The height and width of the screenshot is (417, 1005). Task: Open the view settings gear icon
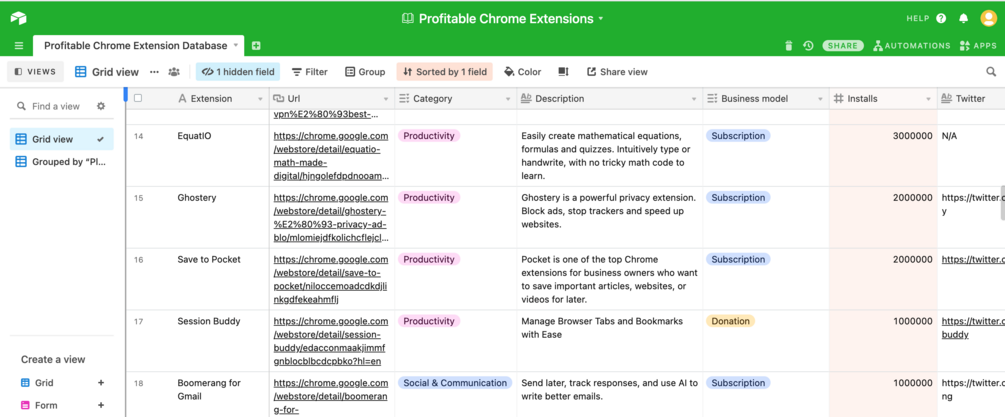coord(101,106)
